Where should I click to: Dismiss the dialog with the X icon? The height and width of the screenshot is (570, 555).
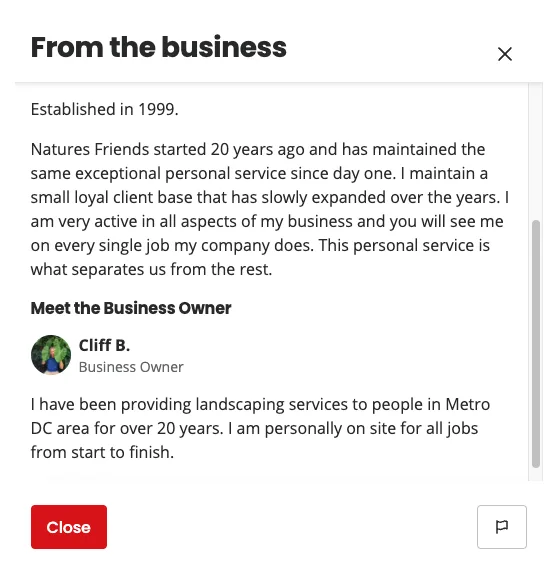504,54
